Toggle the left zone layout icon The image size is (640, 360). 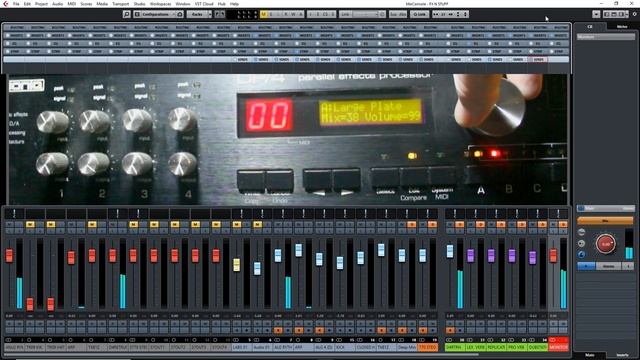point(607,14)
